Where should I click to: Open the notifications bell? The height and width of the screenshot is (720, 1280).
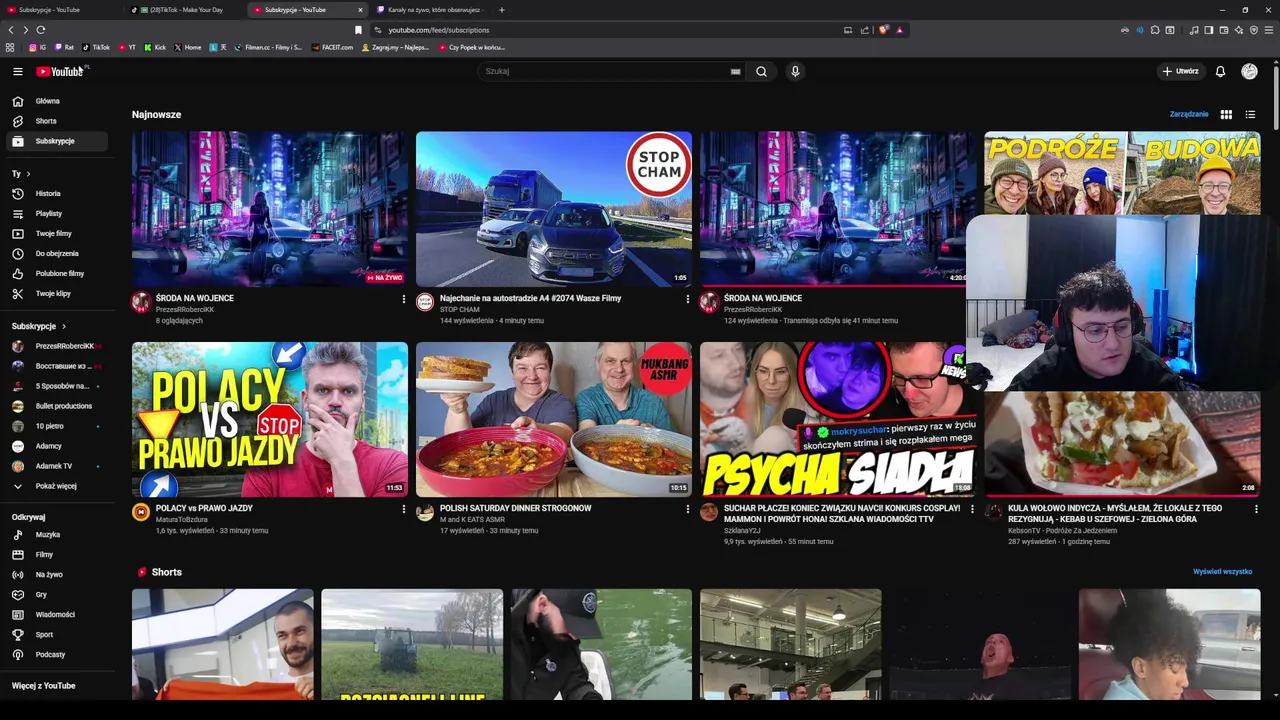pos(1220,71)
